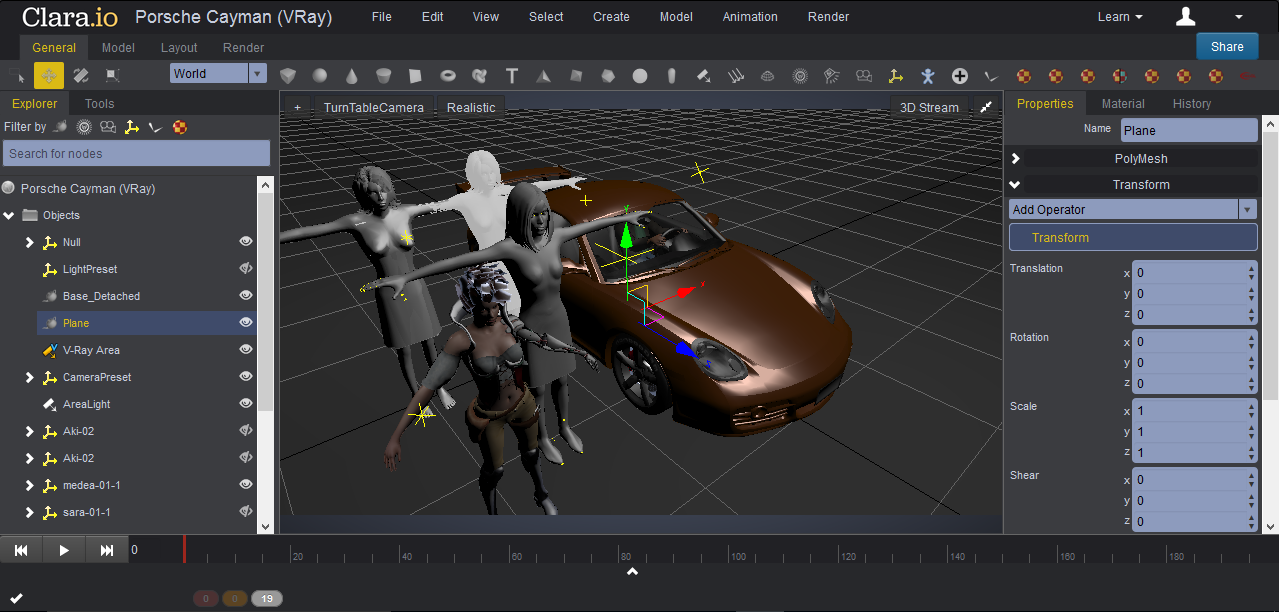Expand the sara-01-1 node
The image size is (1279, 612).
pos(29,512)
